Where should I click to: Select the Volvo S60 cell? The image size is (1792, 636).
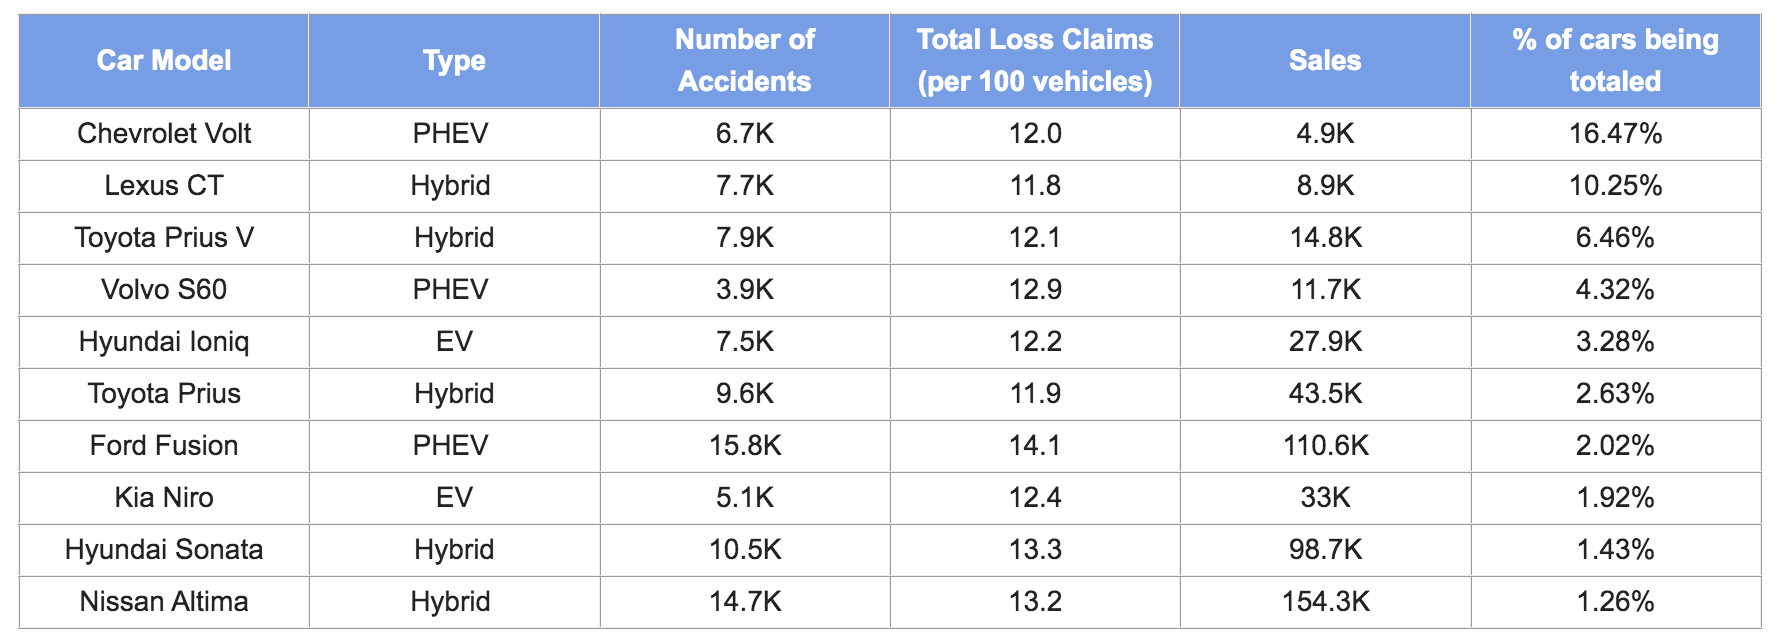[164, 290]
